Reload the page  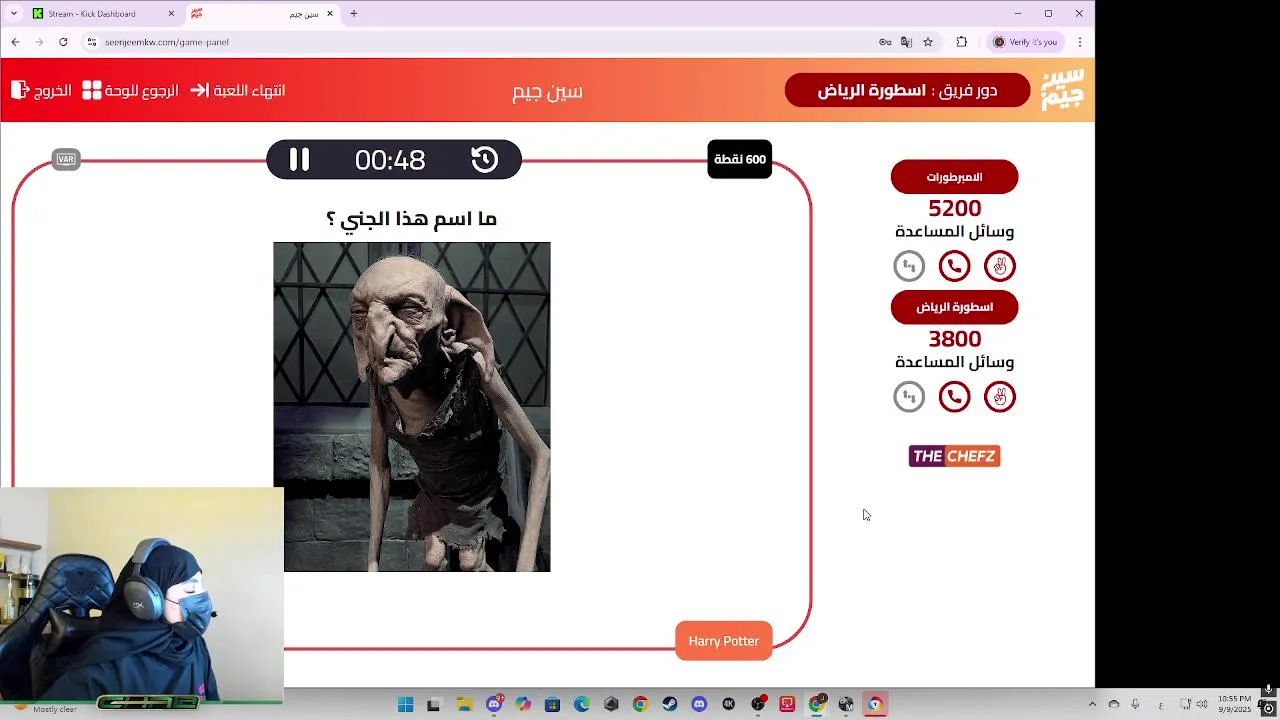tap(63, 42)
